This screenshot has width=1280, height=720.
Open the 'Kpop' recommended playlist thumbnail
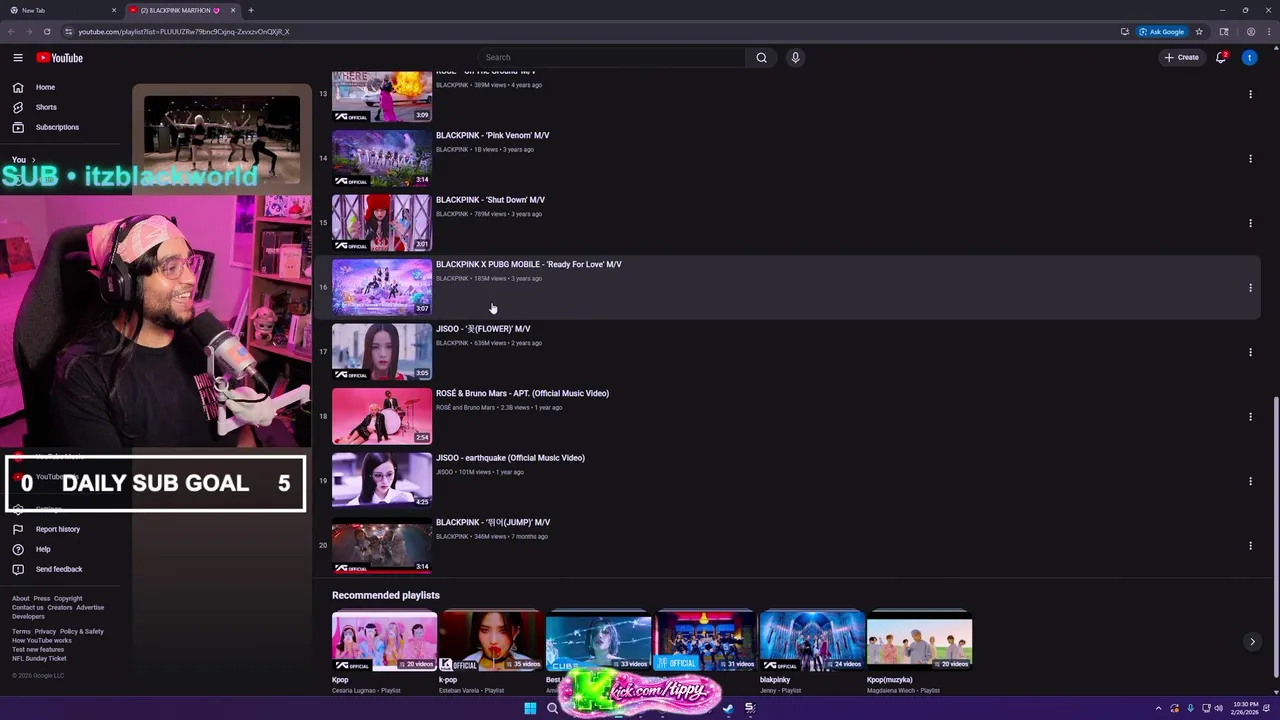coord(384,641)
